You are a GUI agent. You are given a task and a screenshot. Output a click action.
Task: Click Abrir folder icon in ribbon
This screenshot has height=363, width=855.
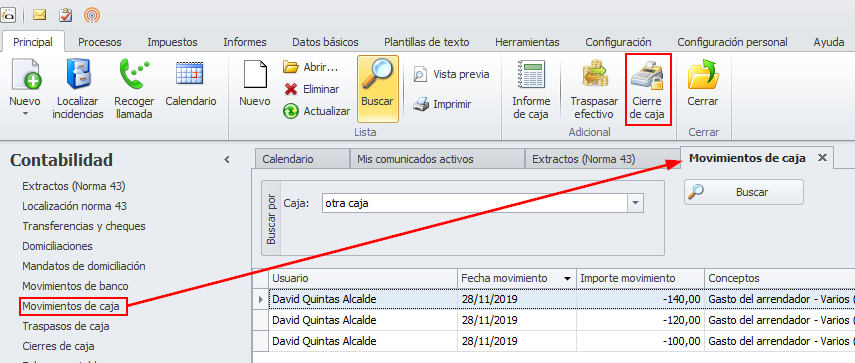coord(291,68)
